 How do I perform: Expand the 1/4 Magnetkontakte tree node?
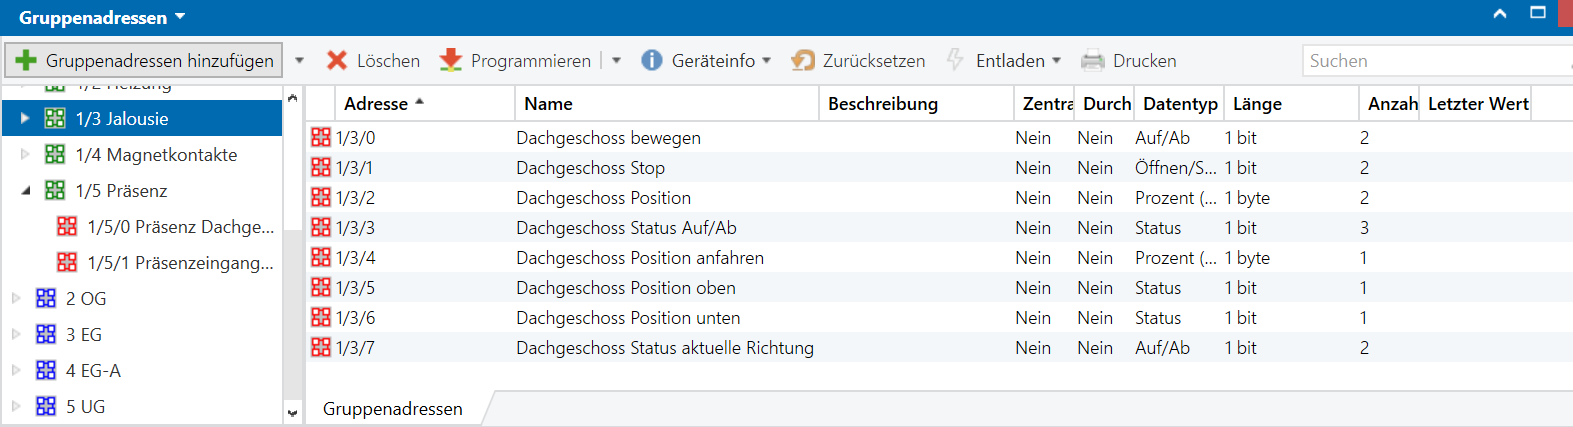[25, 154]
